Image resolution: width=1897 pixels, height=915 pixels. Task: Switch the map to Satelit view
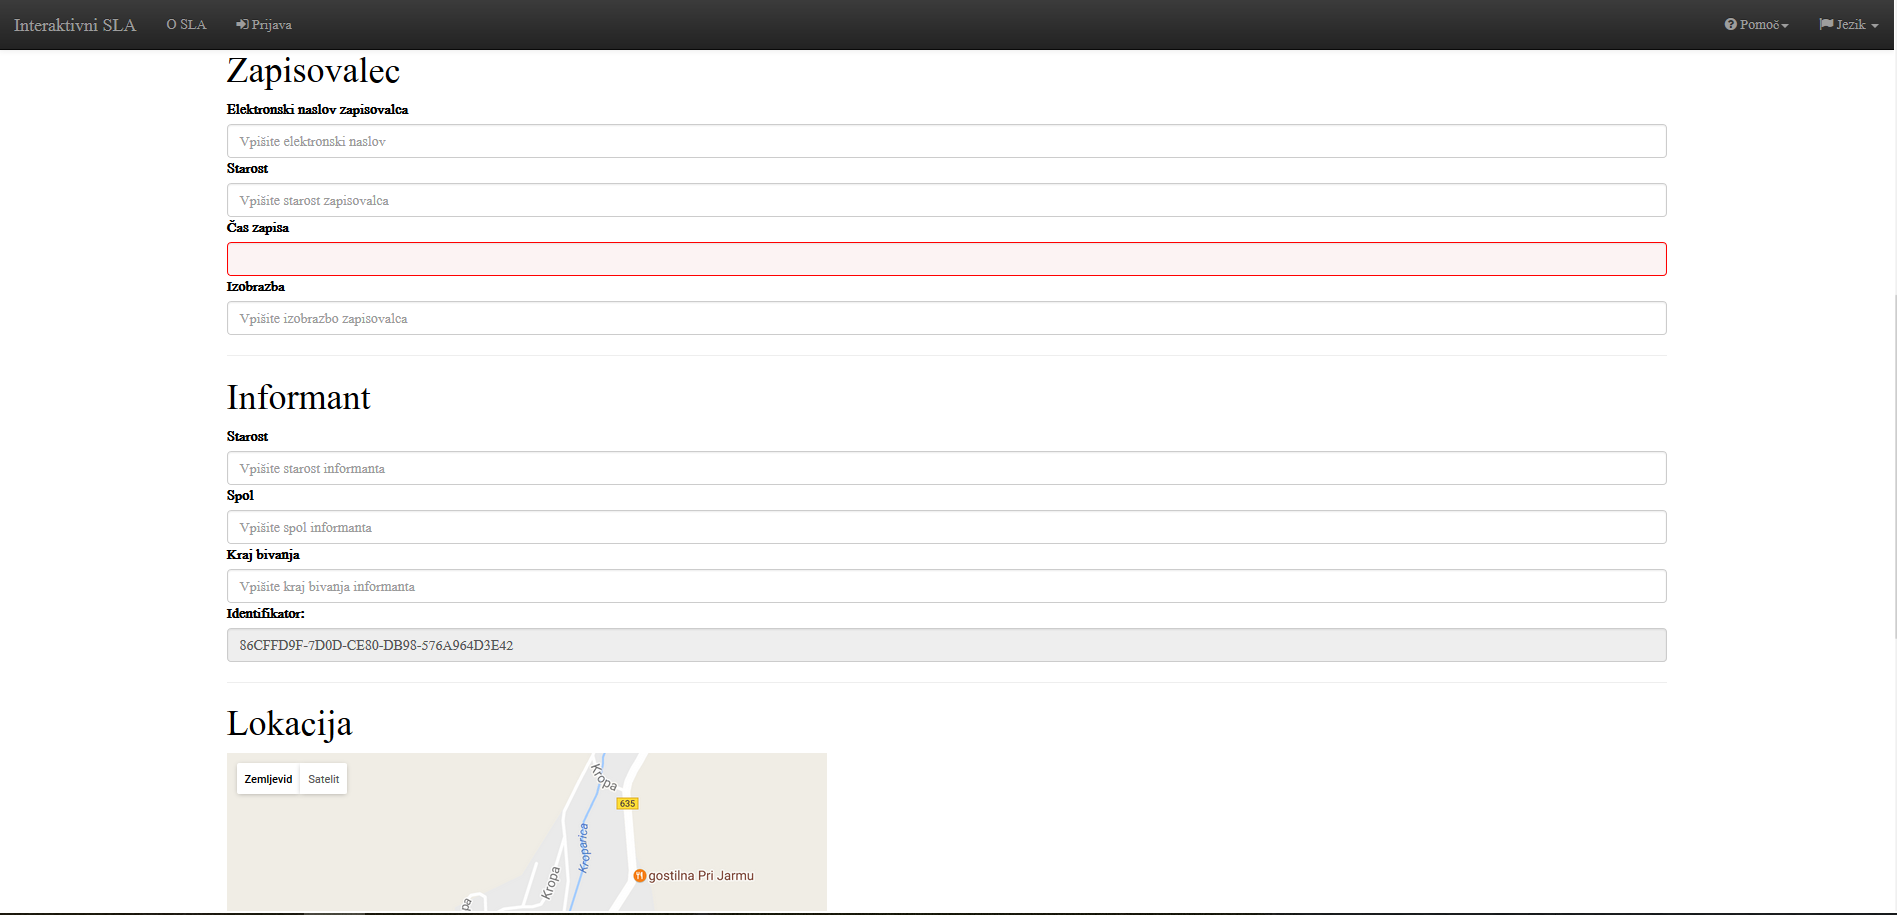pyautogui.click(x=323, y=779)
